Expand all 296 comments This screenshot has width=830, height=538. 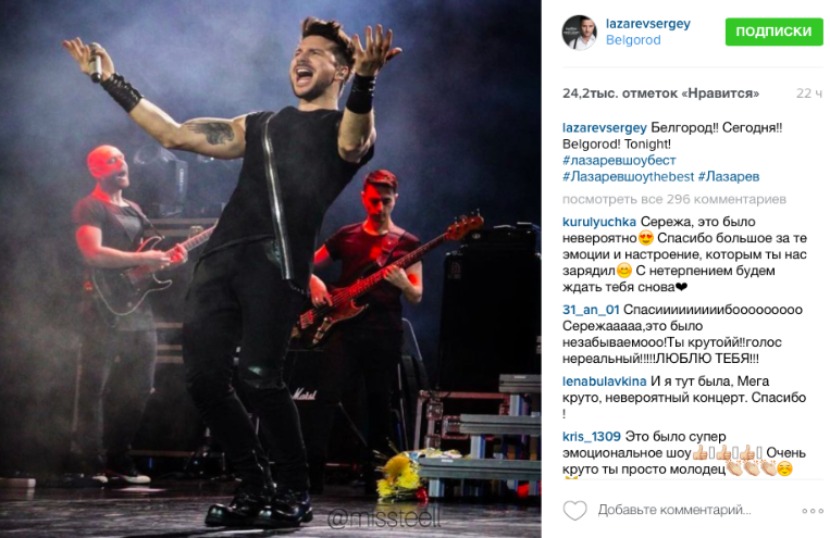(x=674, y=200)
